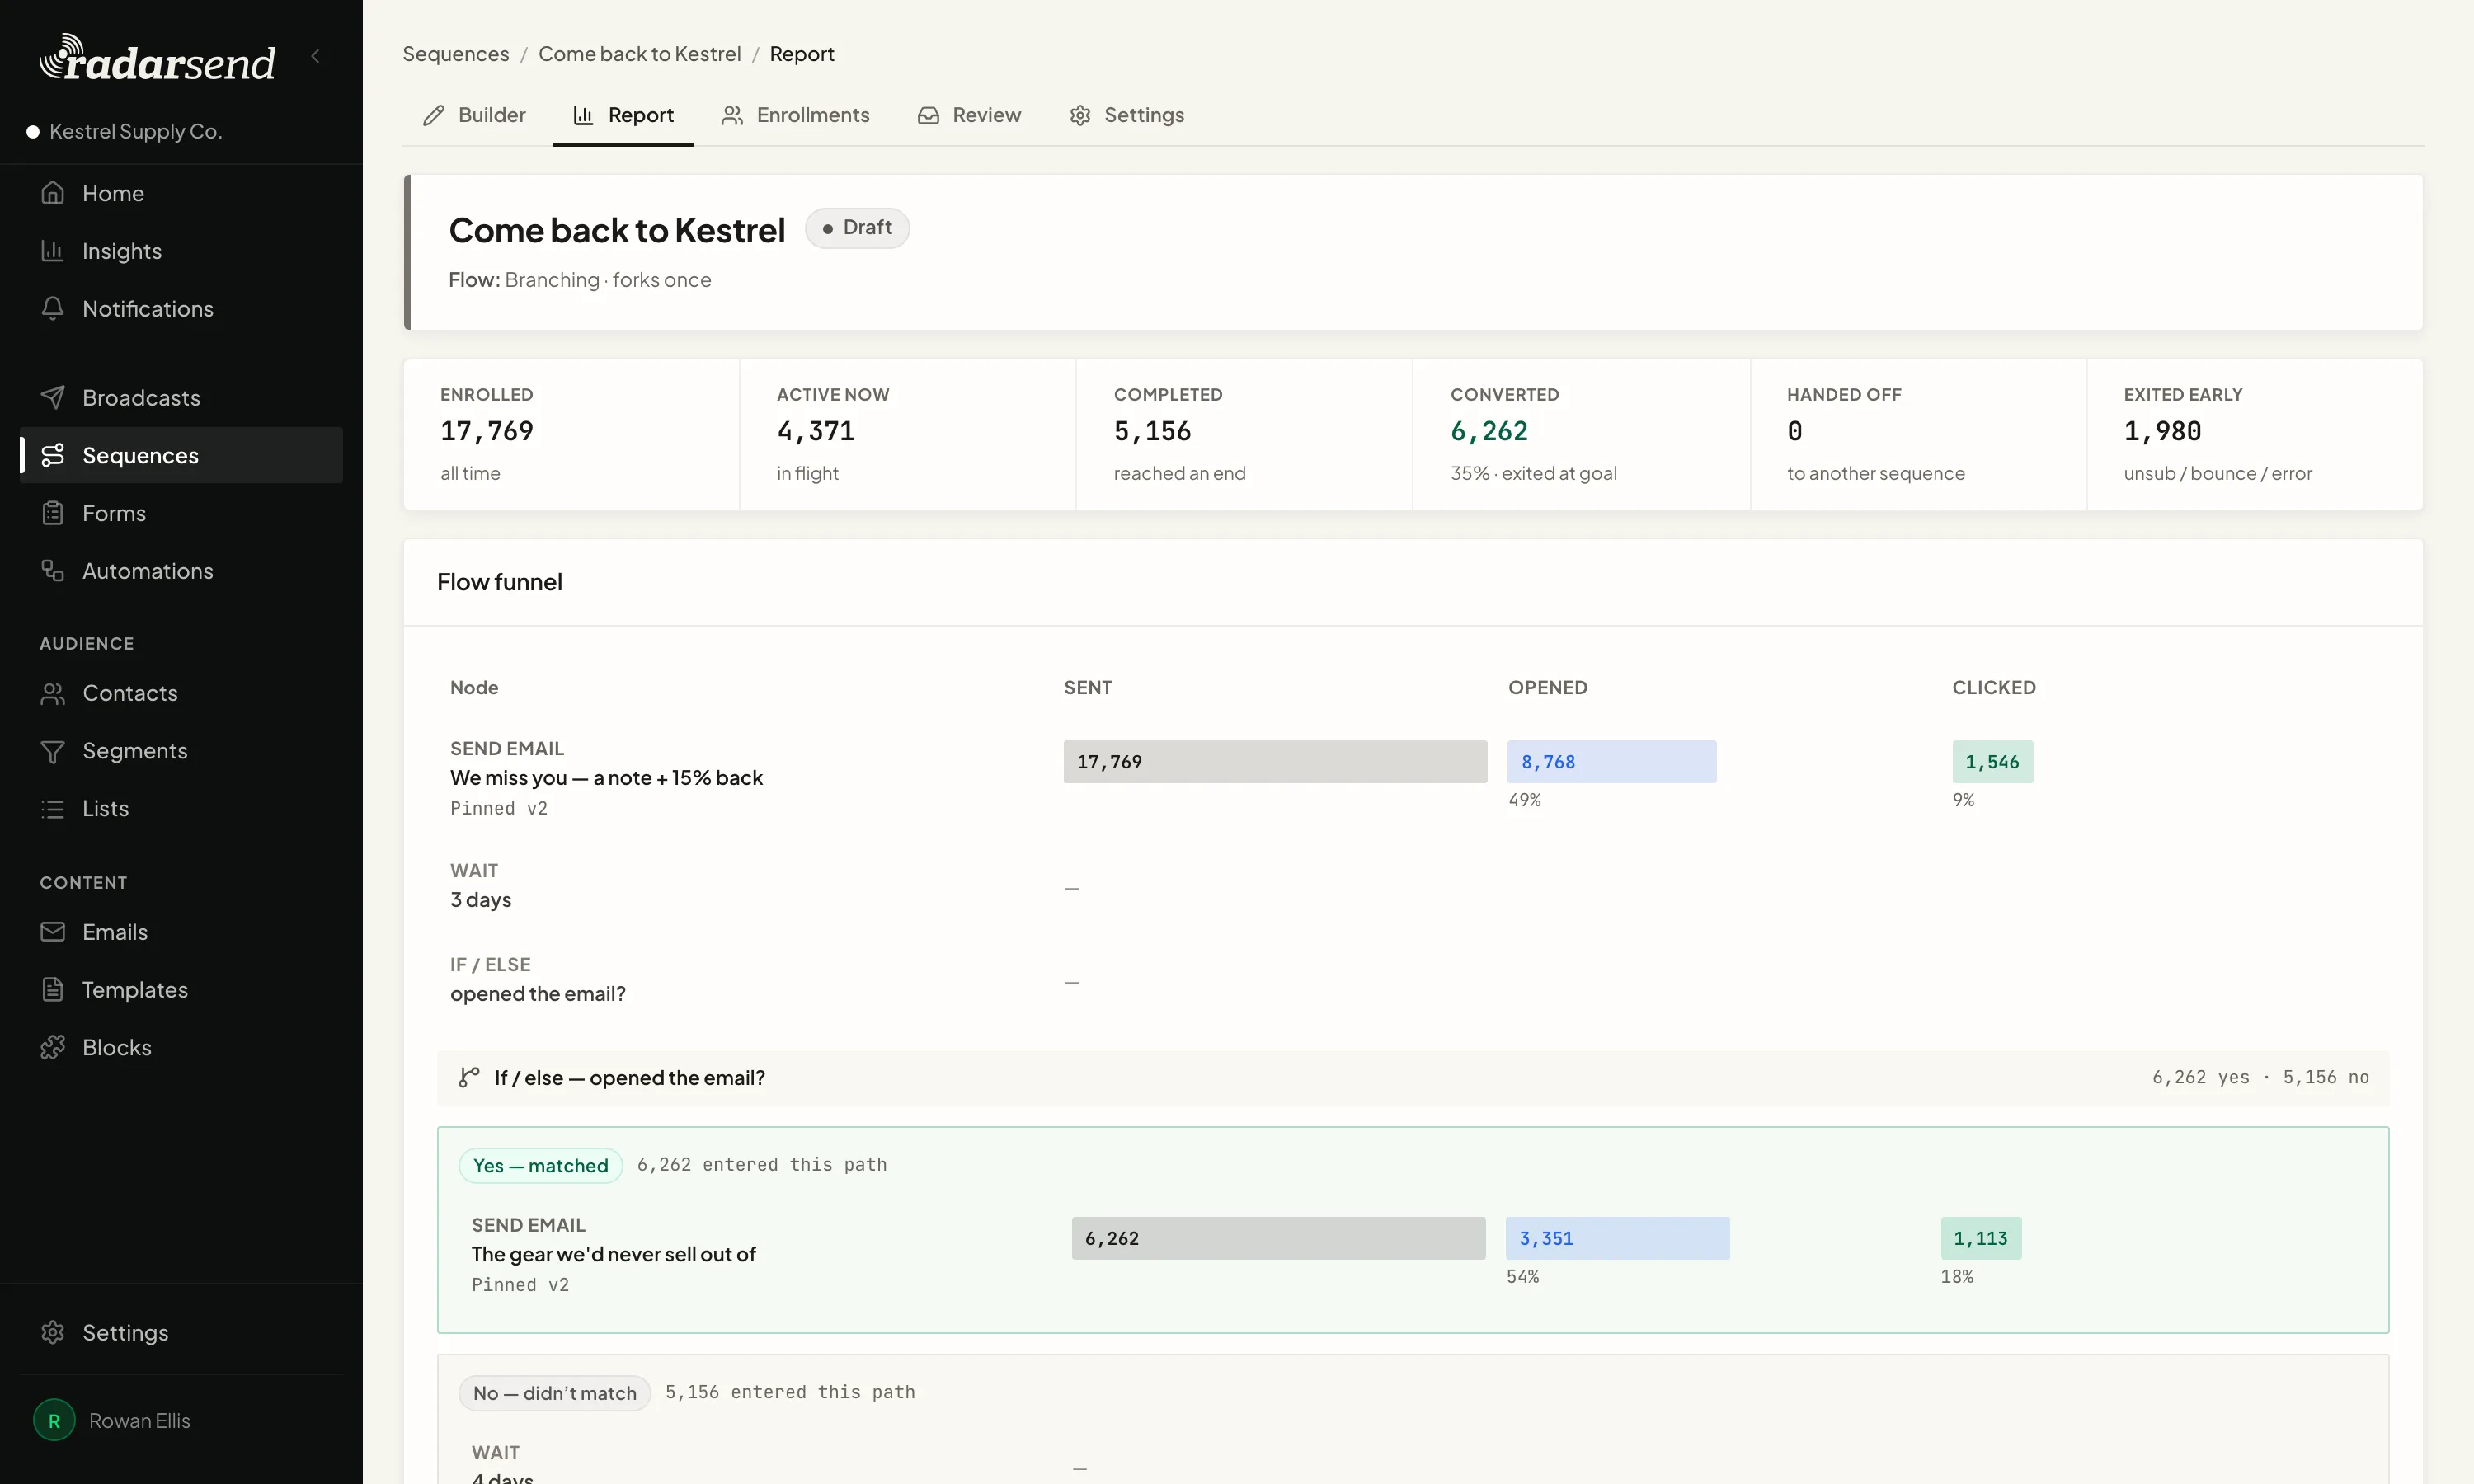
Task: Click 'We miss you — a note + 15% back'
Action: [x=606, y=778]
